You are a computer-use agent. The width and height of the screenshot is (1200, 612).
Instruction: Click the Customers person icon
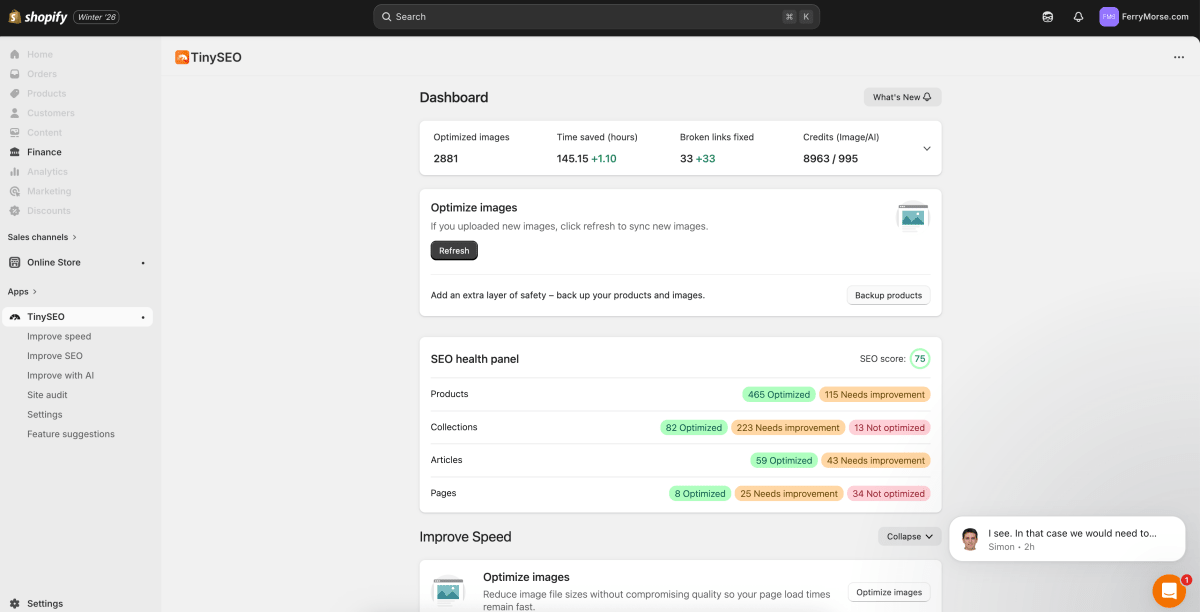pyautogui.click(x=15, y=113)
